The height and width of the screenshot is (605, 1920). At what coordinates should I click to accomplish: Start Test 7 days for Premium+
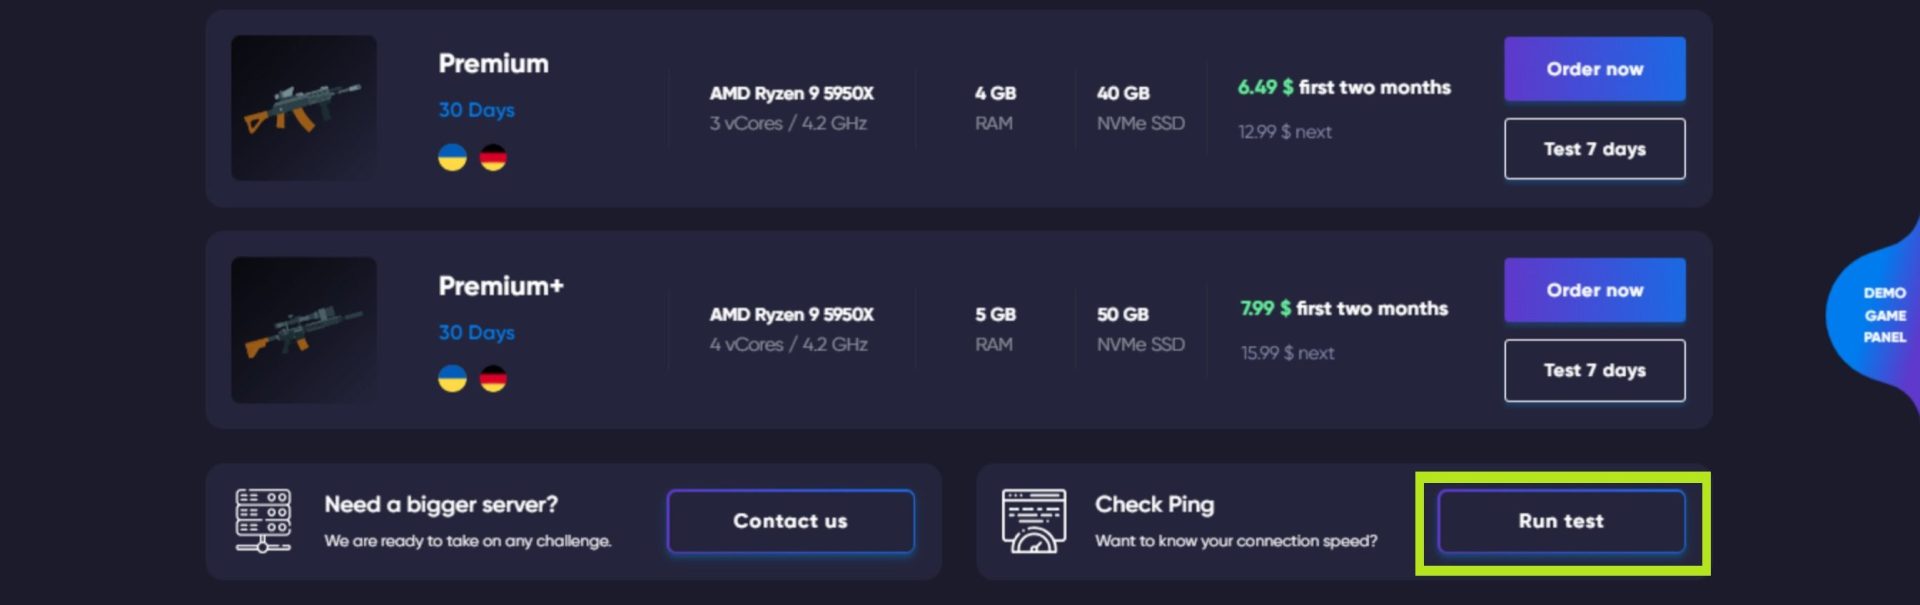tap(1594, 370)
